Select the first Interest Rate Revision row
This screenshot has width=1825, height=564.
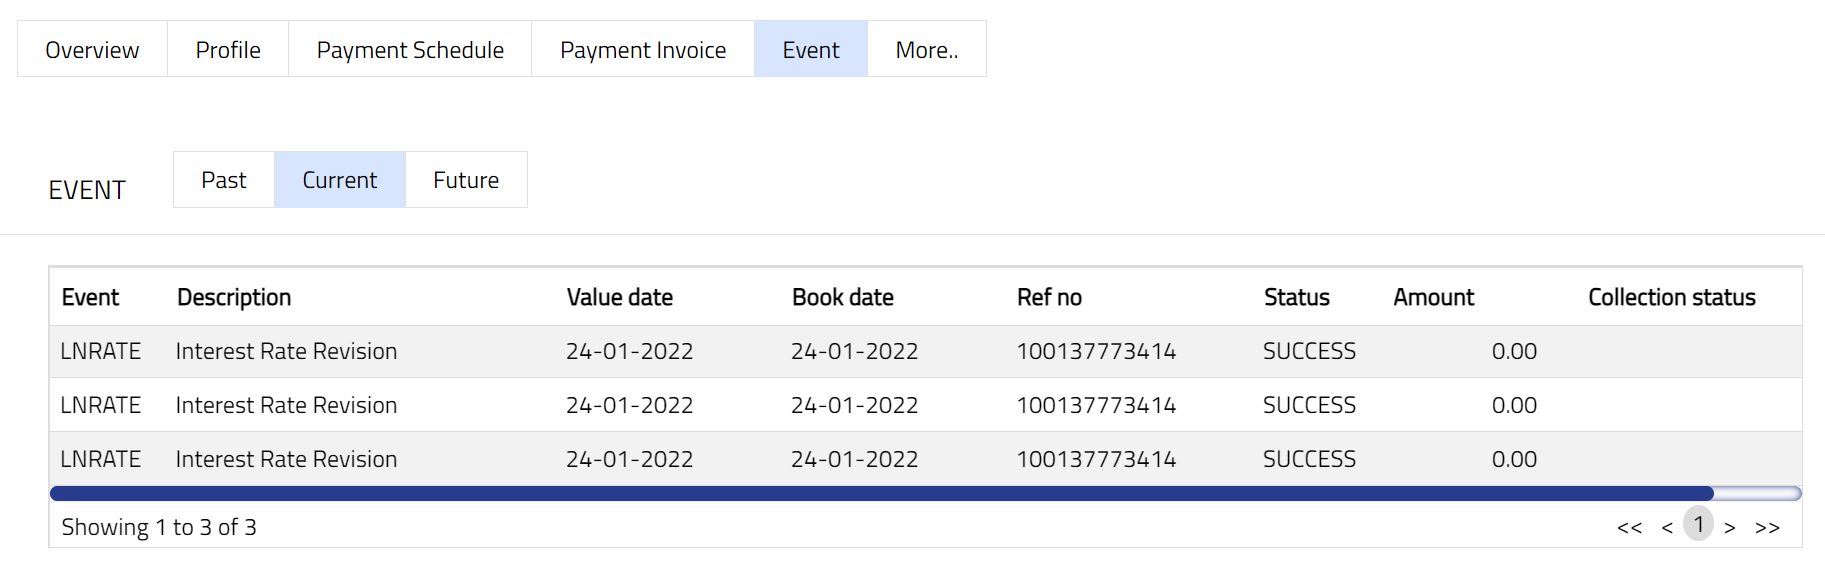pos(286,351)
